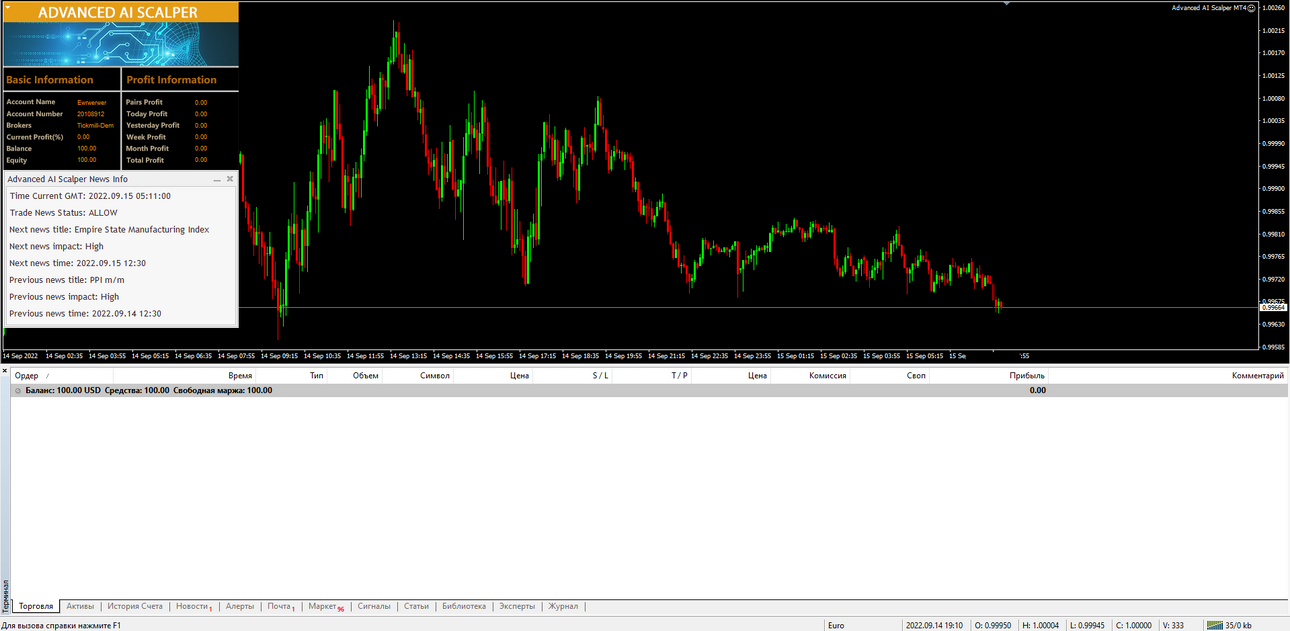Click the Equity value 100.00
Viewport: 1290px width, 631px height.
tap(87, 160)
